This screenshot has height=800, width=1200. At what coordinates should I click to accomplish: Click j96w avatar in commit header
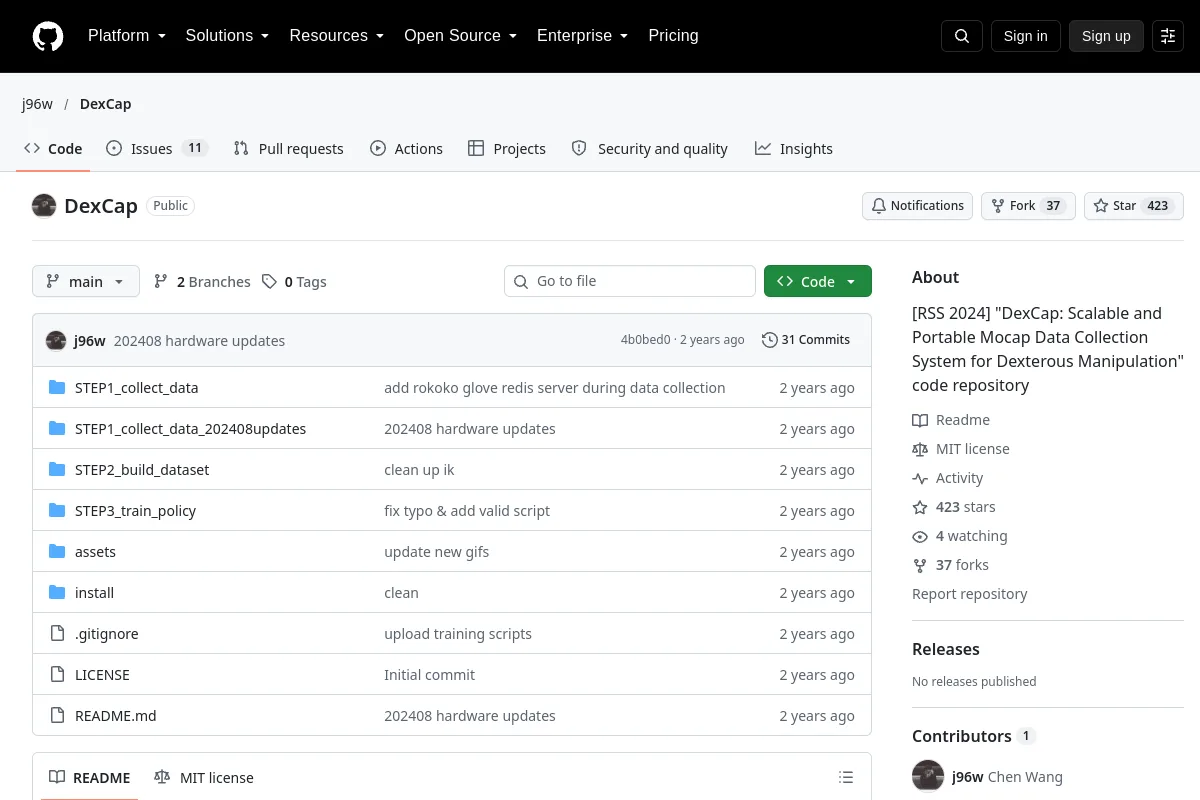point(56,341)
